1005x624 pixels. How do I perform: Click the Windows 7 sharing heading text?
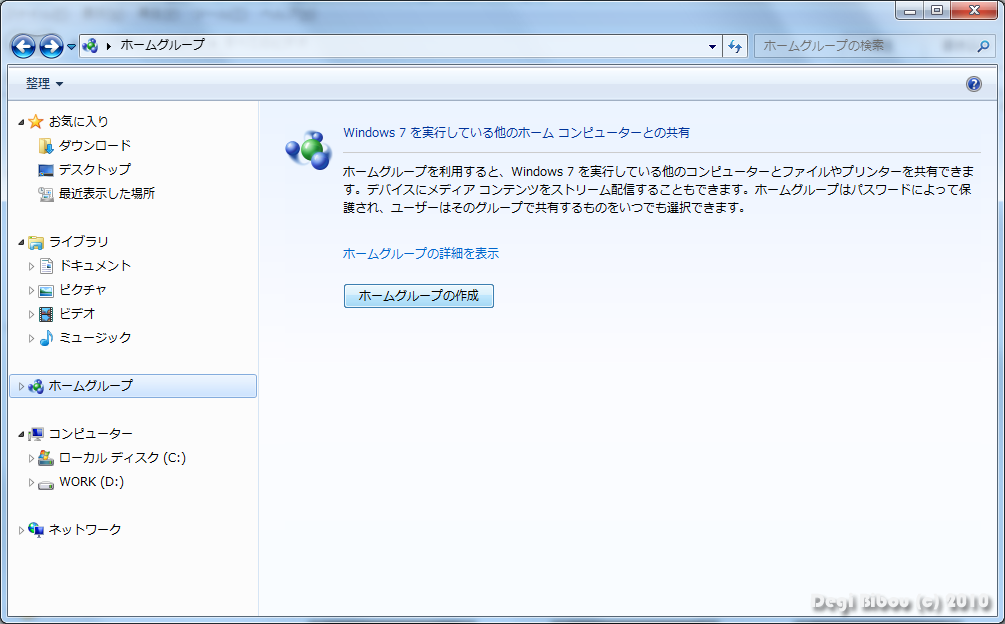(516, 133)
